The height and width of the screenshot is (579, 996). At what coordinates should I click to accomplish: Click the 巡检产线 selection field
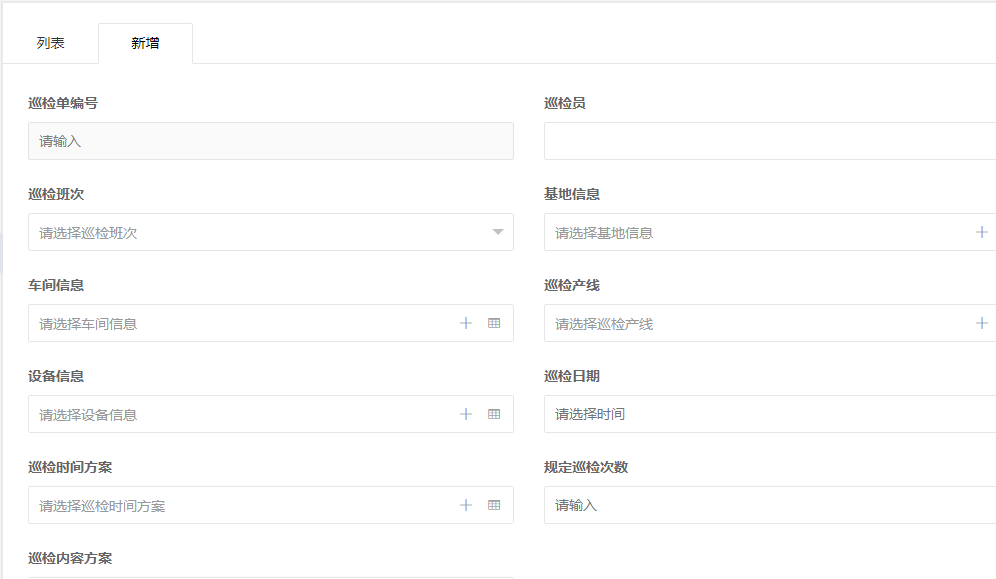pos(750,323)
